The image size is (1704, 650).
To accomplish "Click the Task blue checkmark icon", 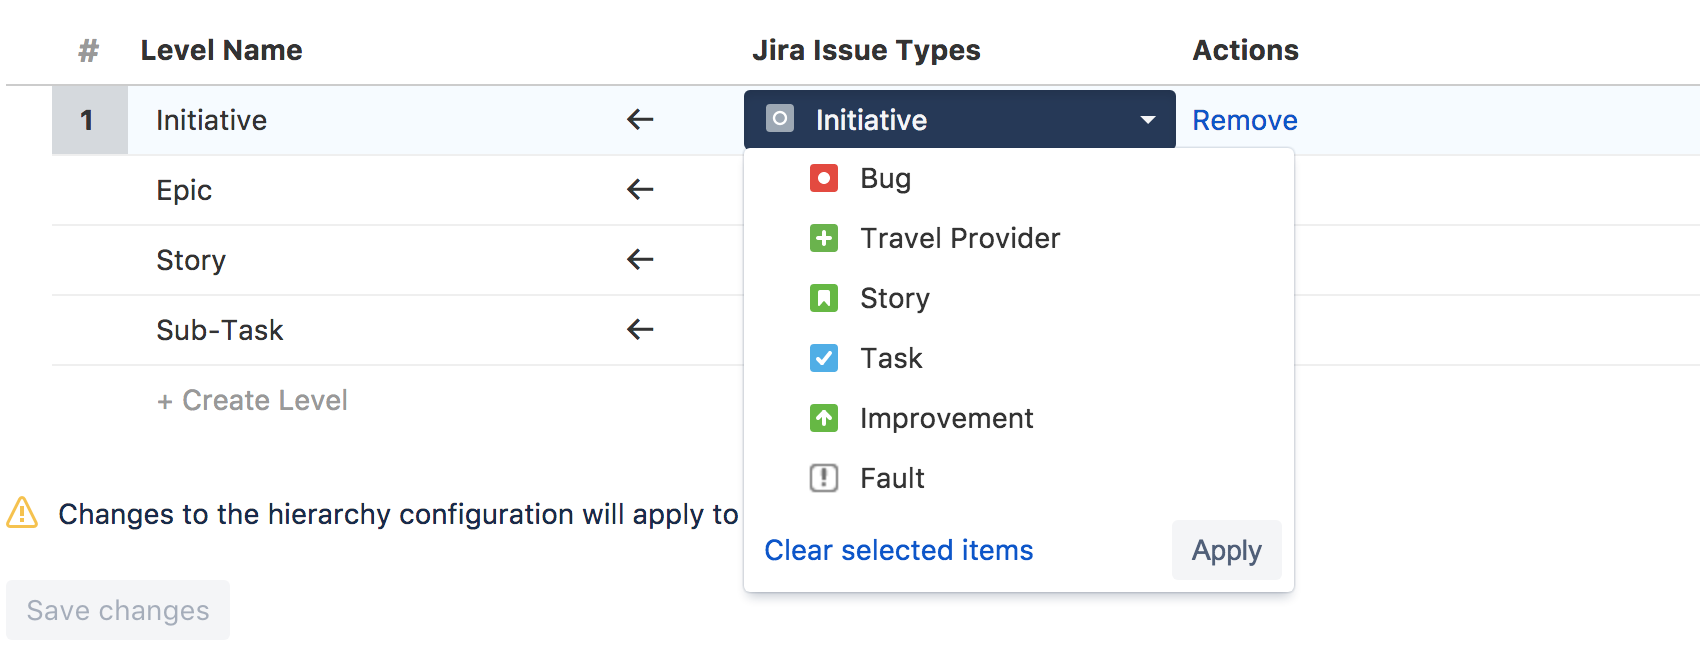I will (823, 358).
